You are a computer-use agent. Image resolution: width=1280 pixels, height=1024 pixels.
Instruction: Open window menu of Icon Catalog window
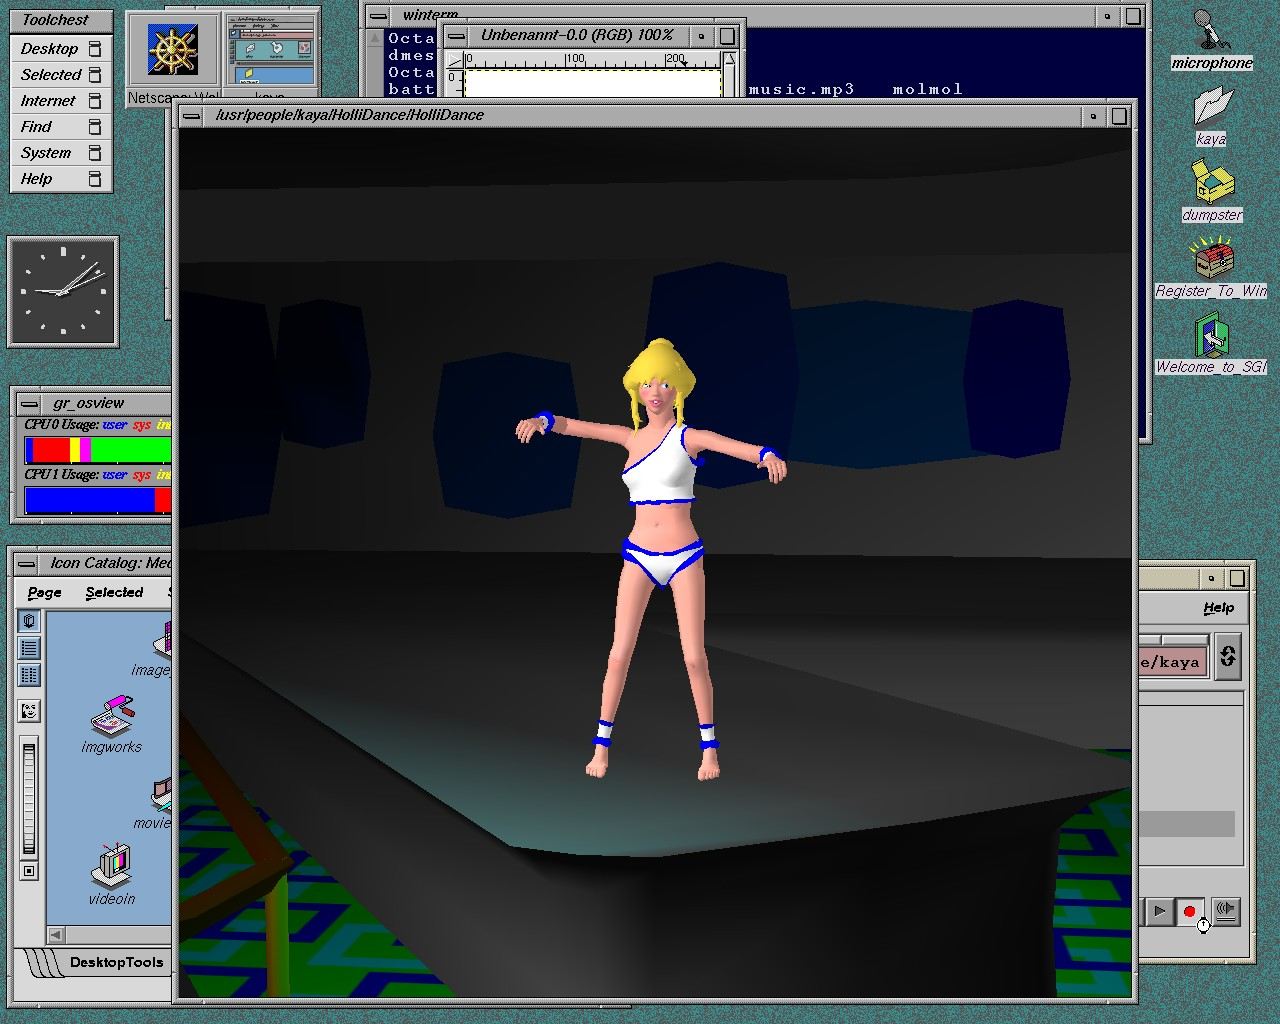tap(28, 563)
